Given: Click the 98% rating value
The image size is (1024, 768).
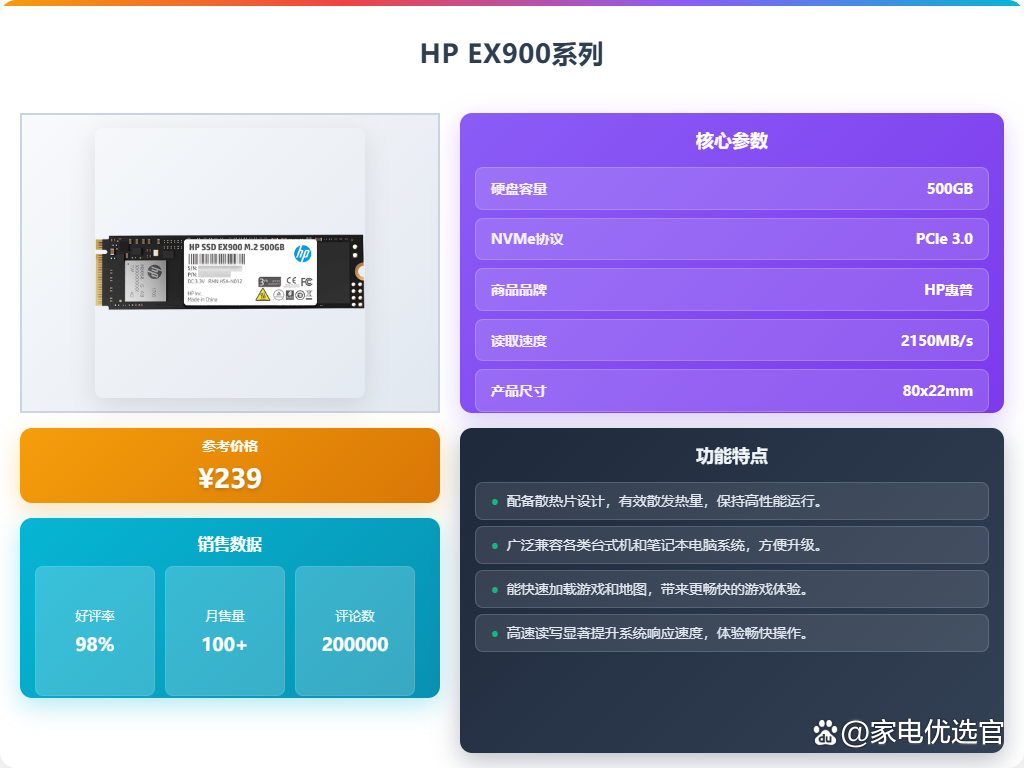Looking at the screenshot, I should [x=95, y=645].
